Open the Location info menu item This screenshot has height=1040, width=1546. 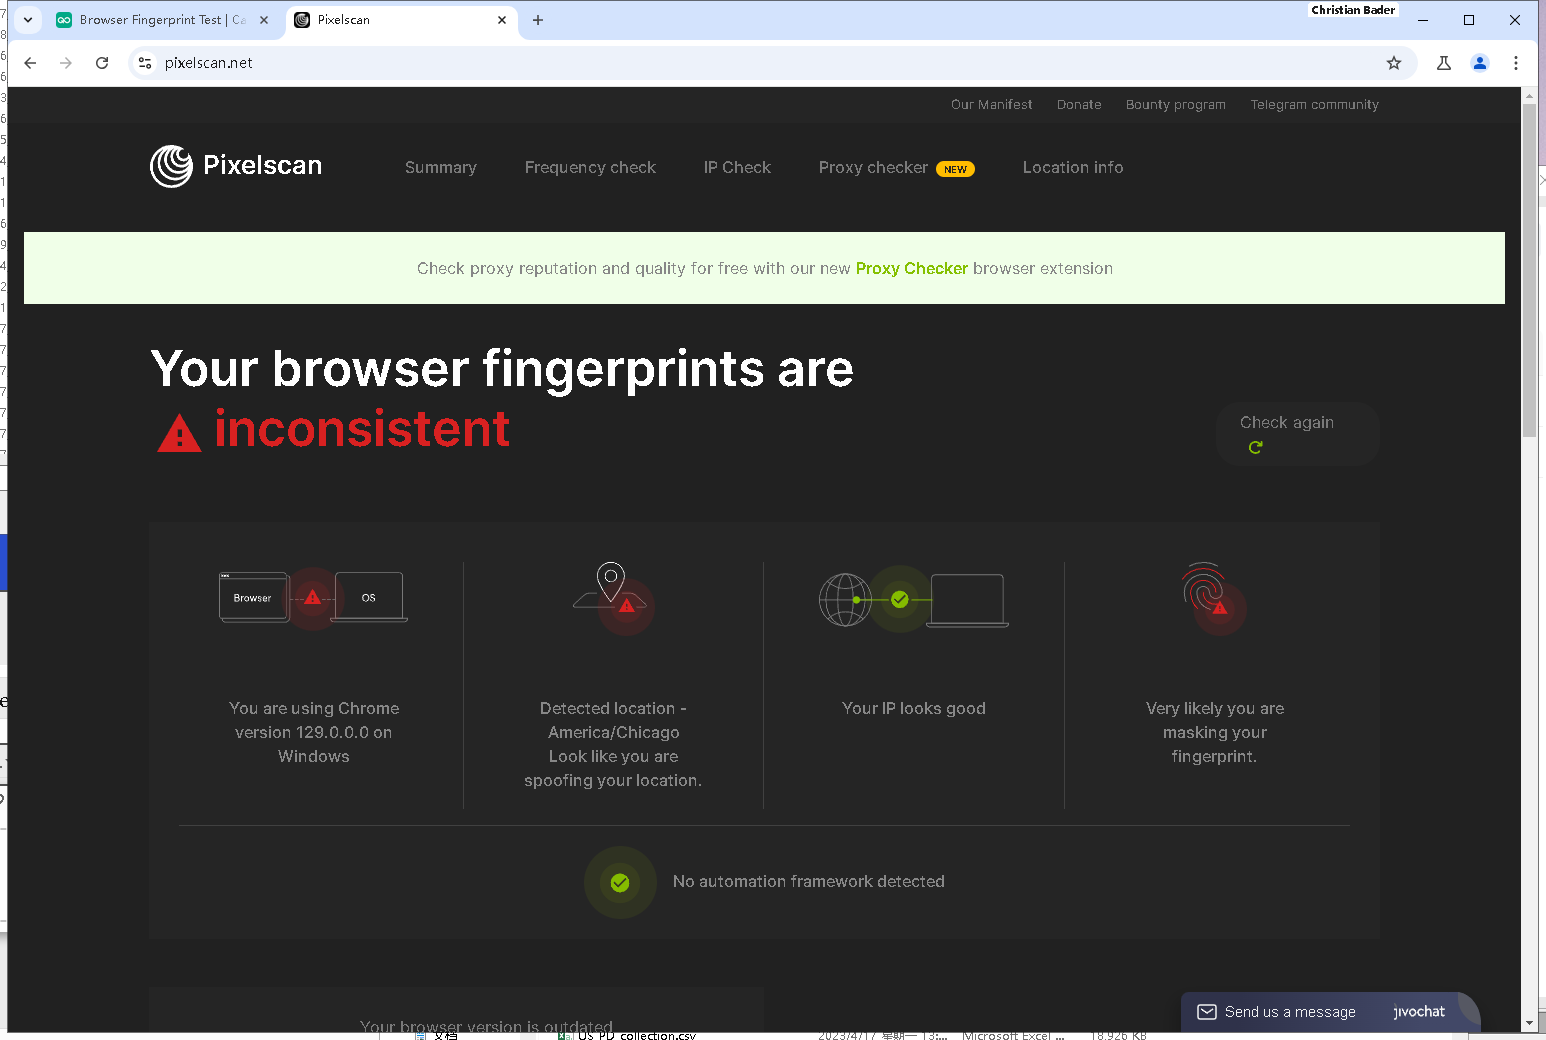click(x=1073, y=168)
